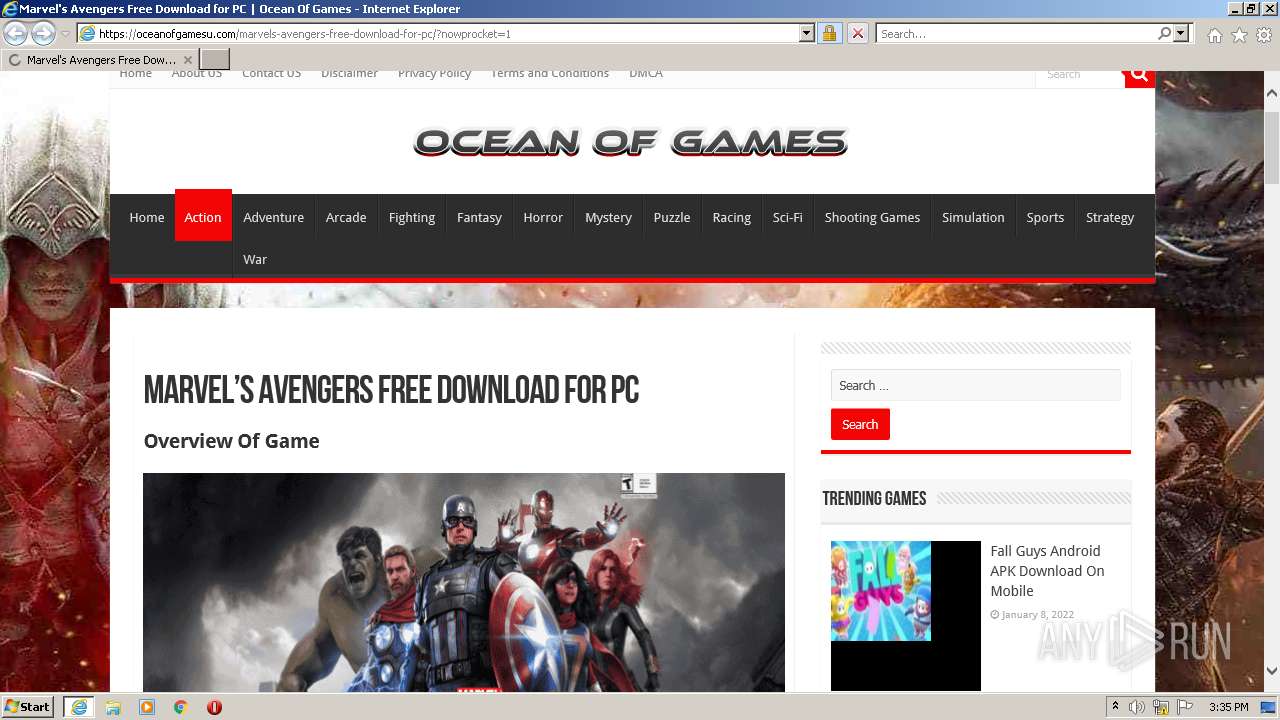Click the Ocean Of Games logo
Image resolution: width=1280 pixels, height=720 pixels.
(631, 142)
